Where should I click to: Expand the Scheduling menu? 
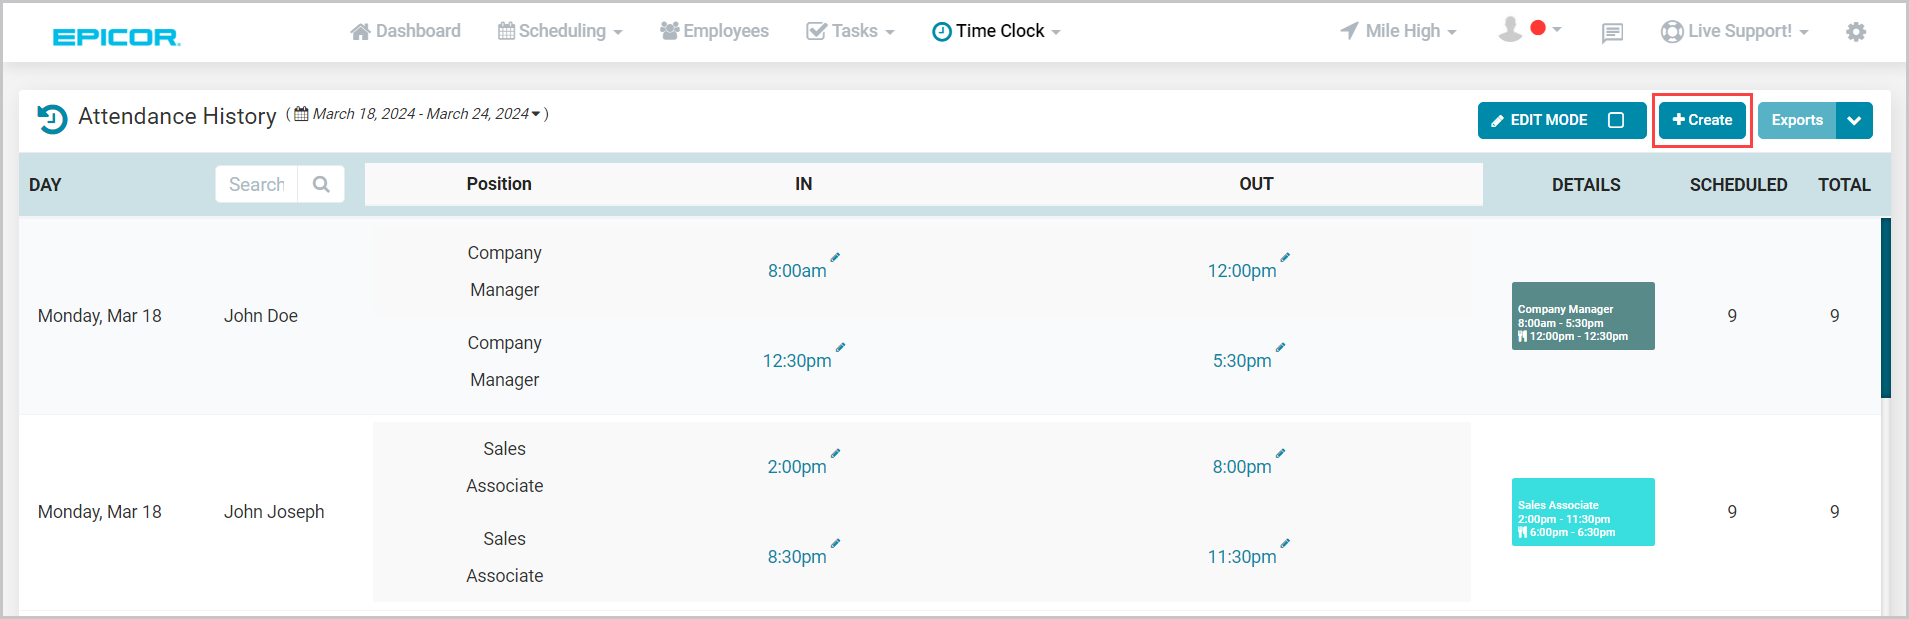coord(618,33)
